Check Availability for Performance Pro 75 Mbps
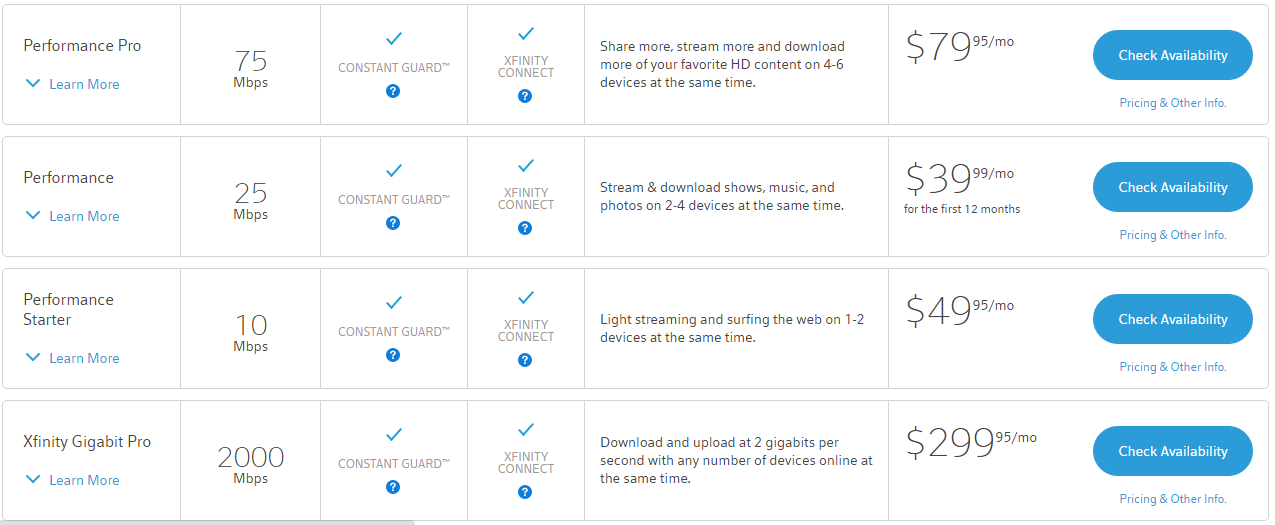 (1172, 55)
